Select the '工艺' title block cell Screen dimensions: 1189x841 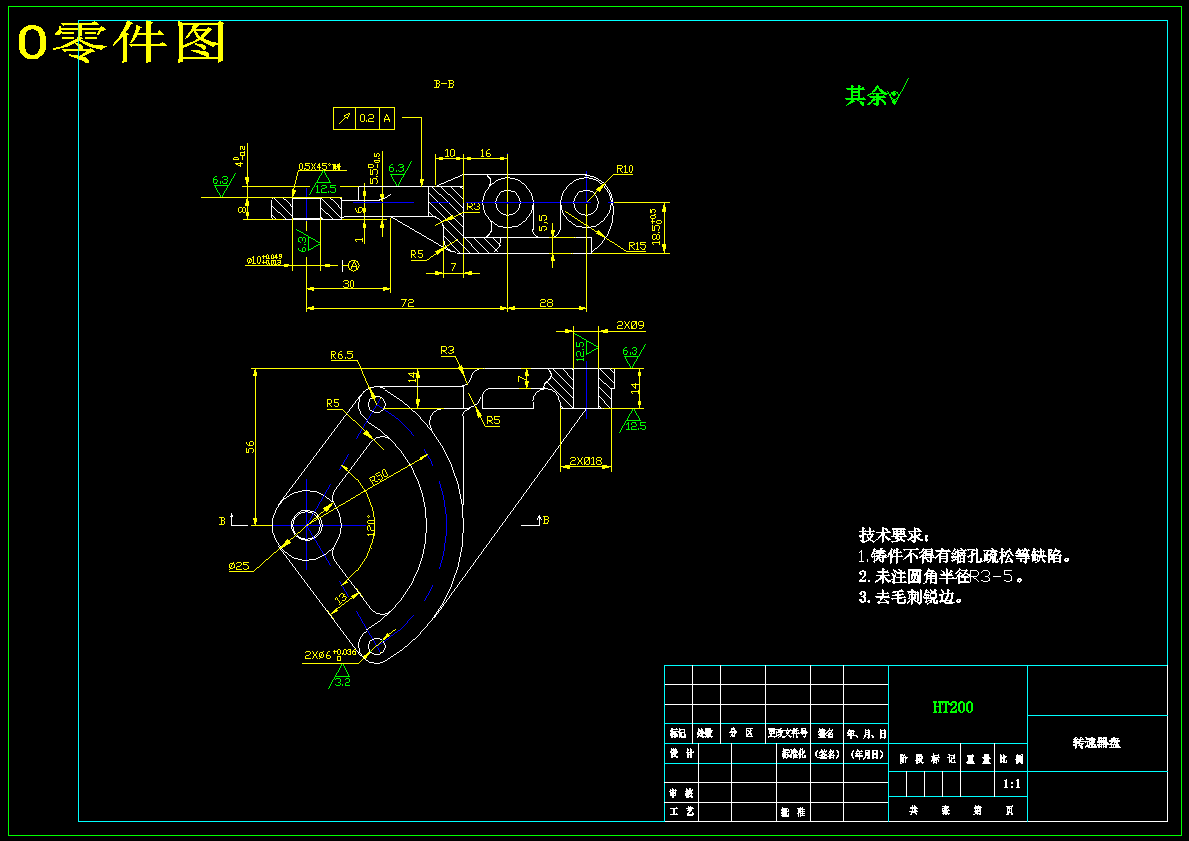click(x=681, y=811)
